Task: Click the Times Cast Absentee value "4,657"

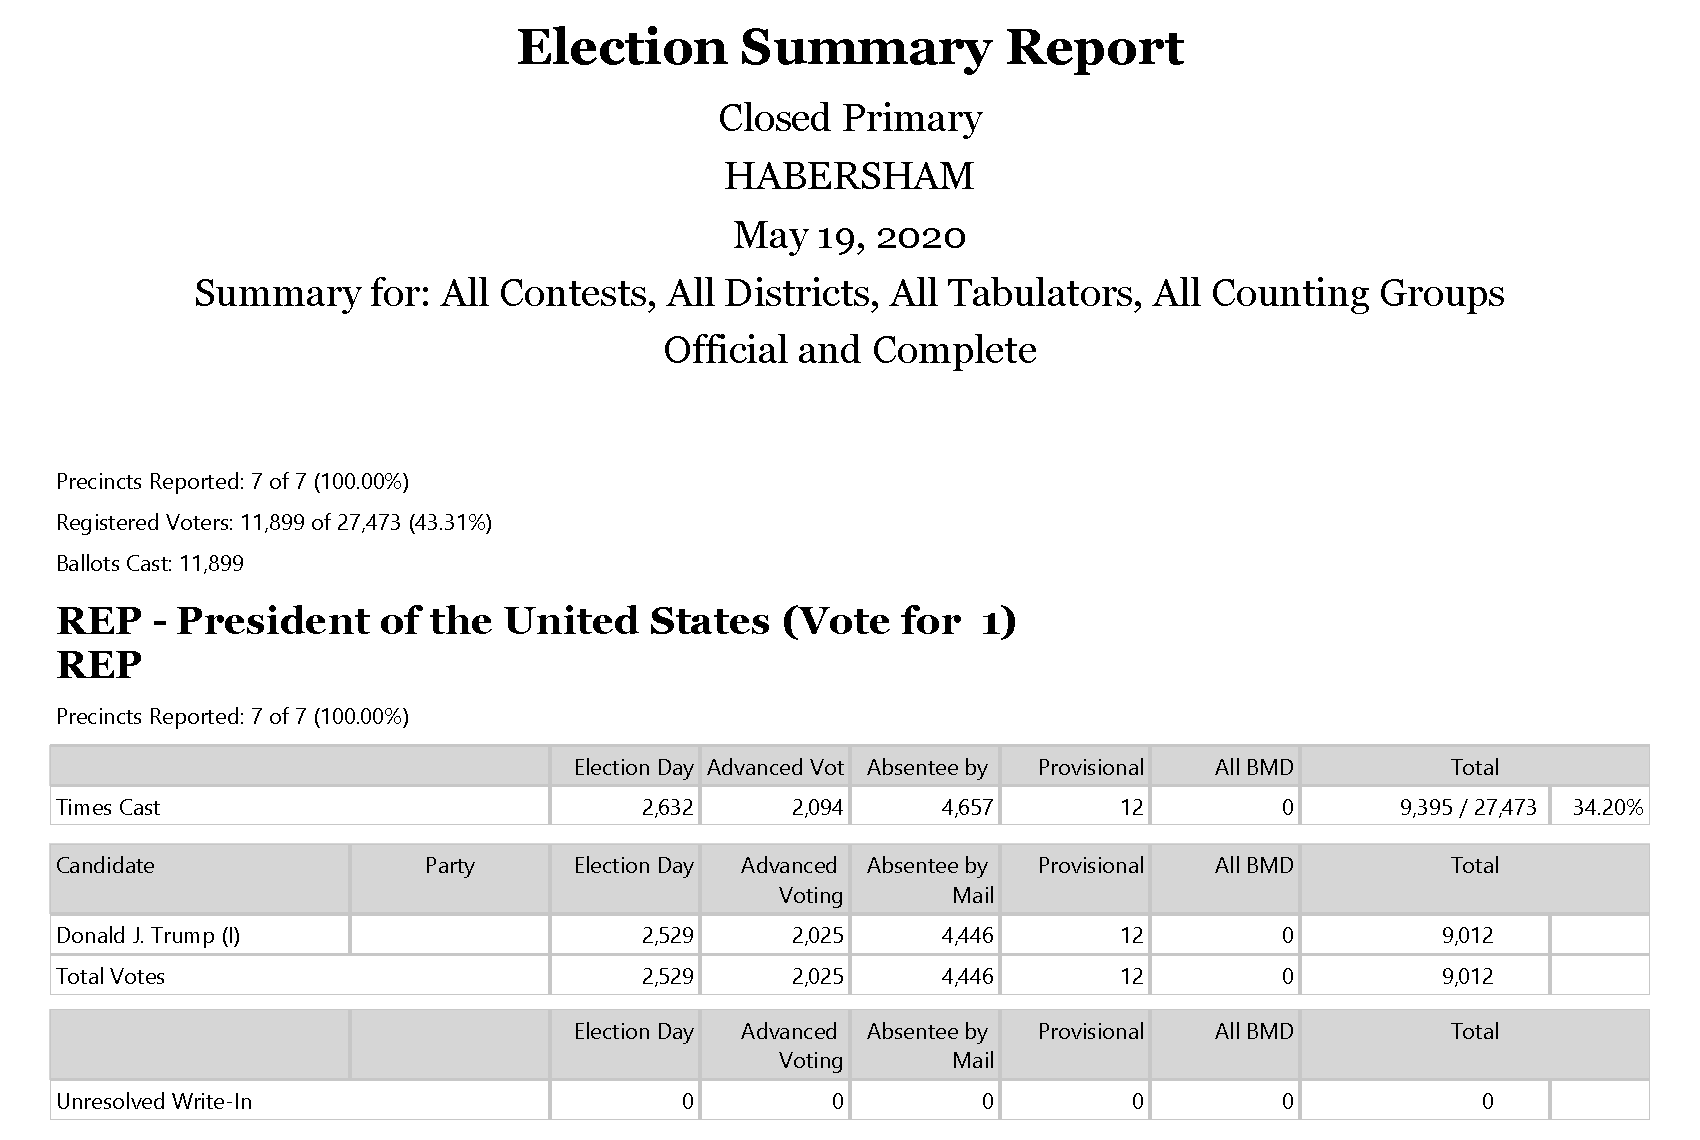Action: (967, 808)
